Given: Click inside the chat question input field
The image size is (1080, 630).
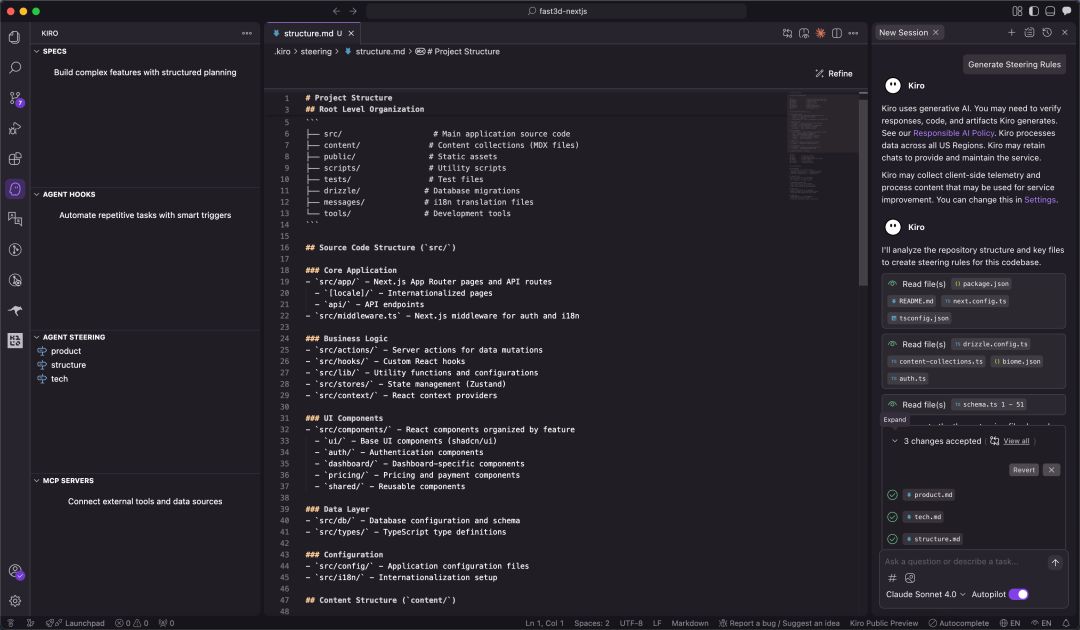Looking at the screenshot, I should click(950, 562).
